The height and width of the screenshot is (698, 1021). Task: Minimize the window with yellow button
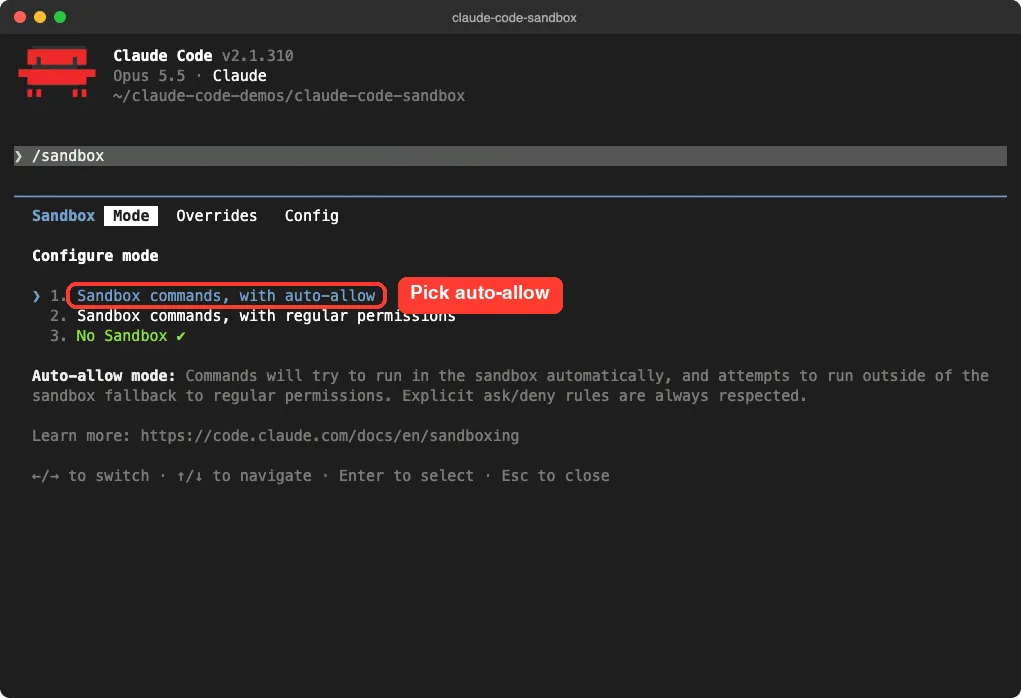(x=40, y=17)
